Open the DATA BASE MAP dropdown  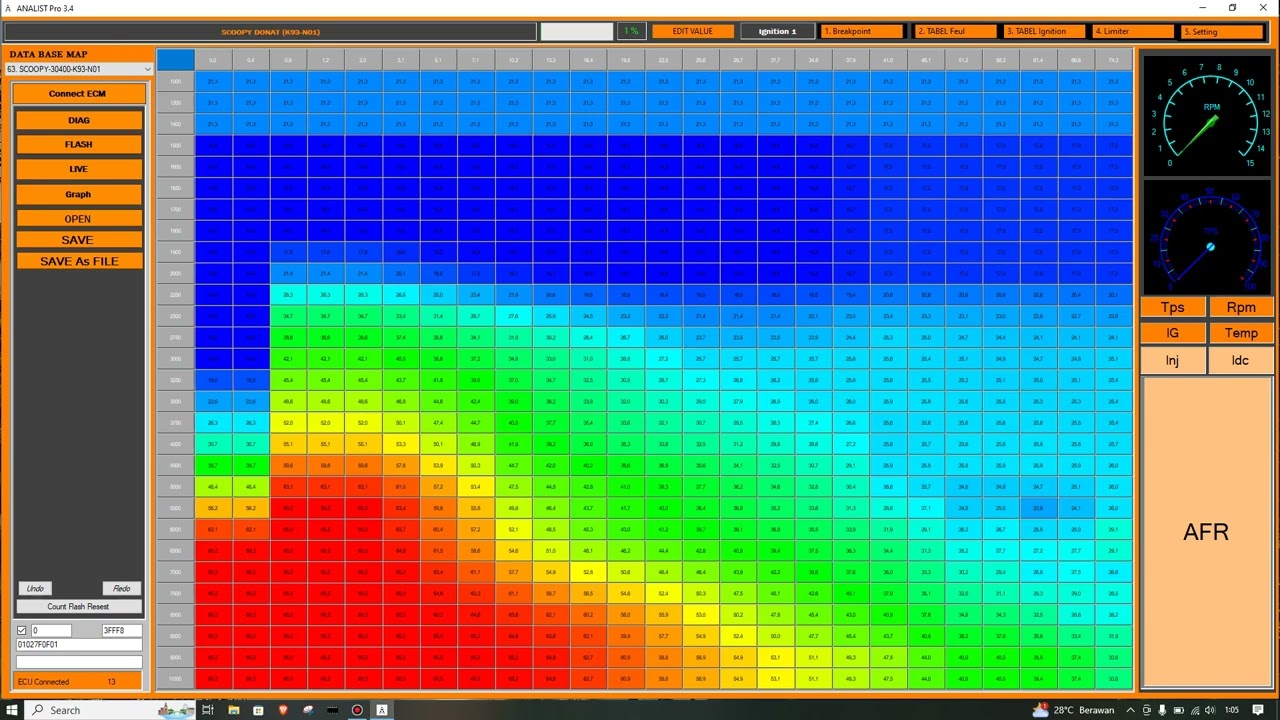pos(79,70)
